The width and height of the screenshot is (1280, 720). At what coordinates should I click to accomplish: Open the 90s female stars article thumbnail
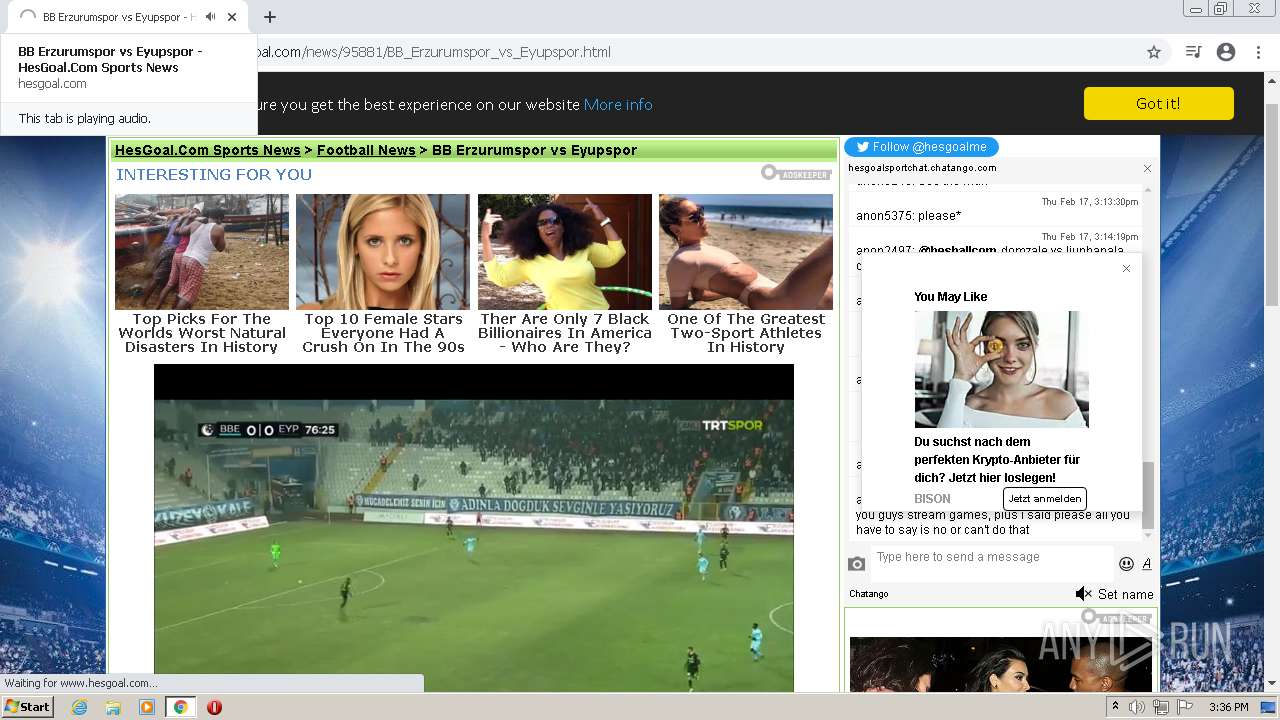coord(383,252)
